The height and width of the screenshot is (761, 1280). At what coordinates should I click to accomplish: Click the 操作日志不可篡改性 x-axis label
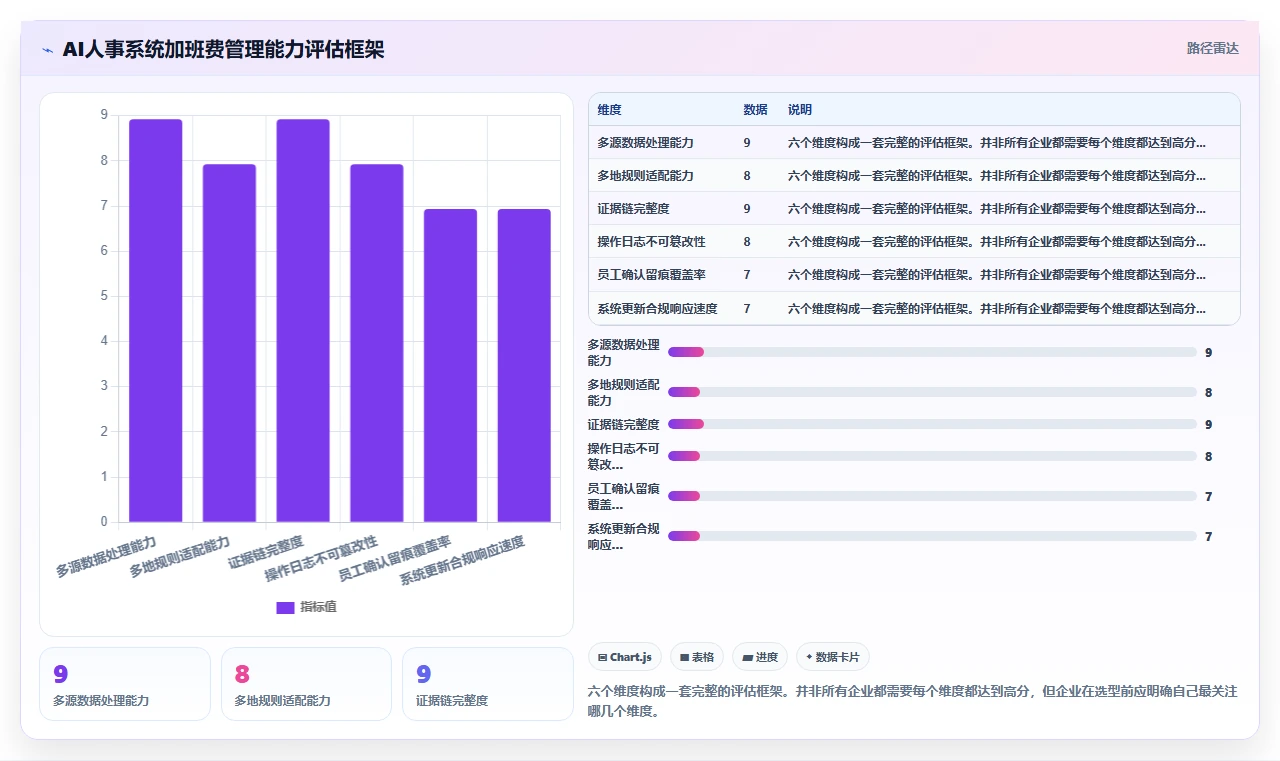coord(321,560)
